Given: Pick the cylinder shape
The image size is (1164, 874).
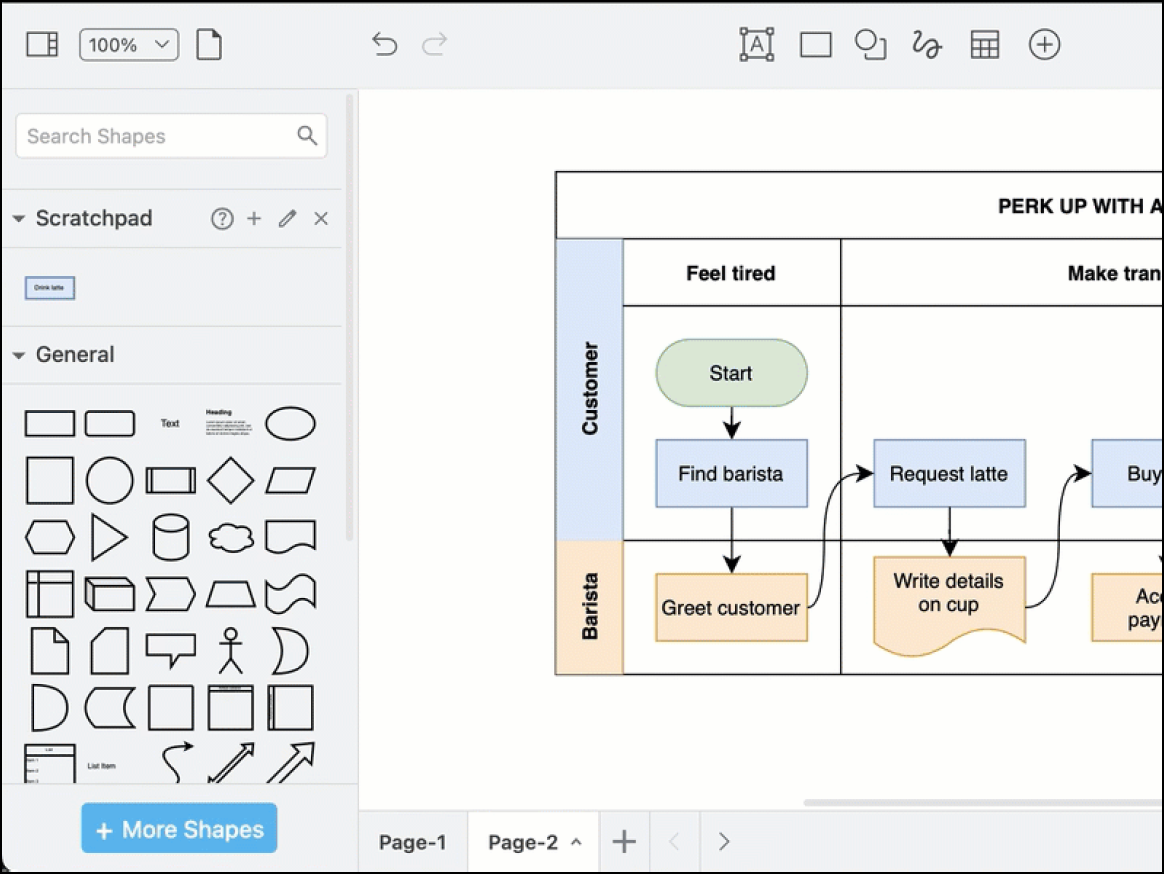Looking at the screenshot, I should point(170,537).
